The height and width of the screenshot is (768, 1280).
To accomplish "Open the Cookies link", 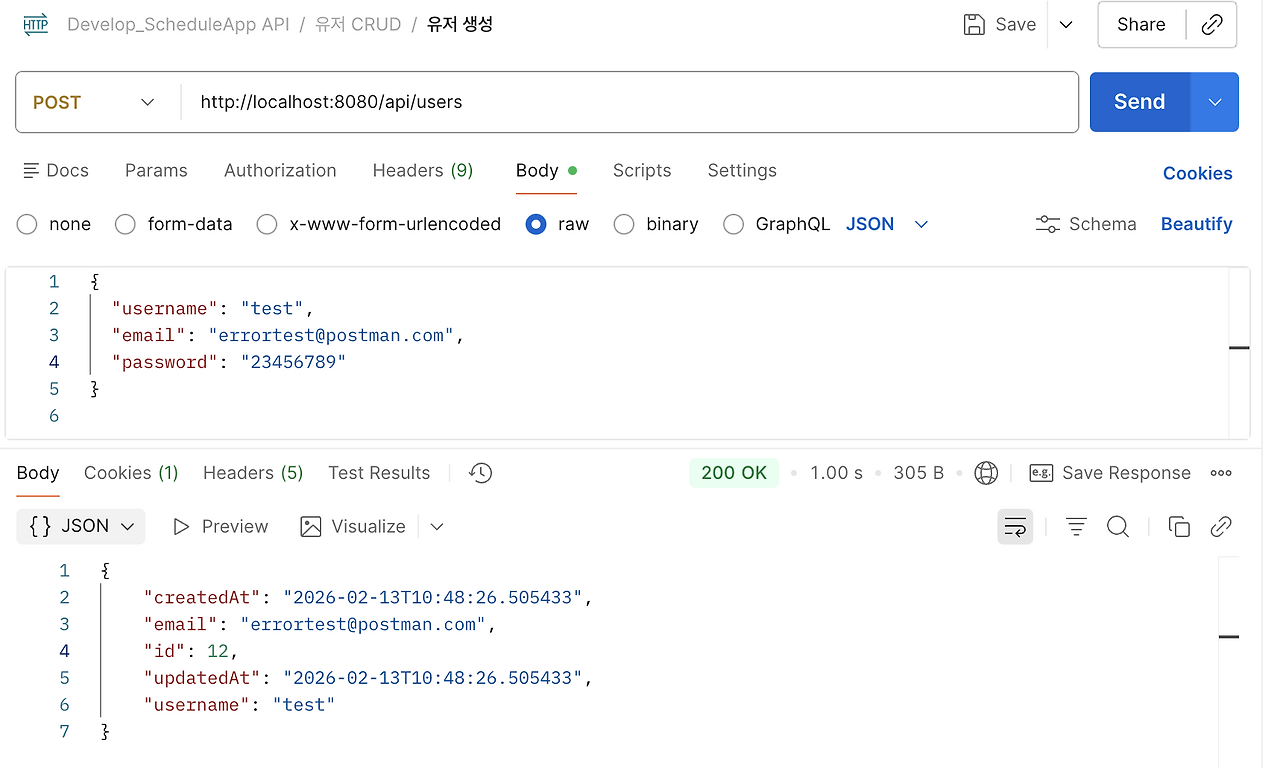I will [x=1197, y=173].
